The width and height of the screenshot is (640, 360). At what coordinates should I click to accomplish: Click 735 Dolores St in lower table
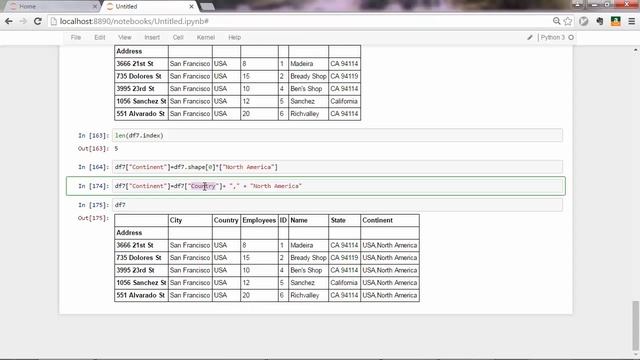[x=139, y=258]
